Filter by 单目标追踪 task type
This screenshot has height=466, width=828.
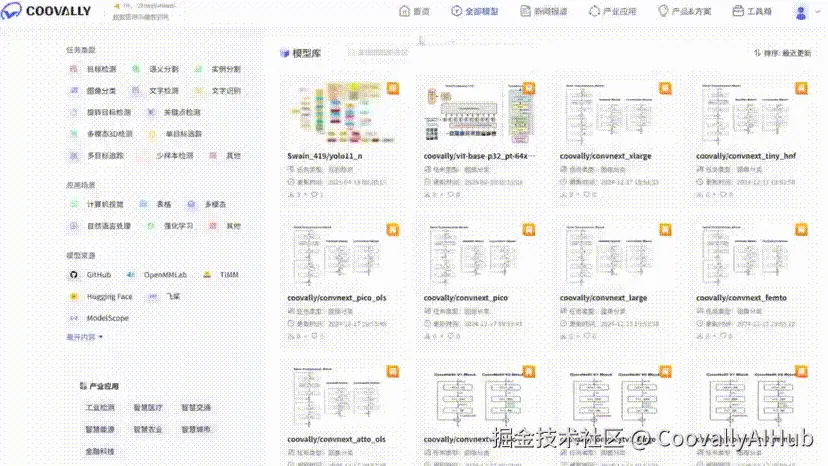pos(175,134)
